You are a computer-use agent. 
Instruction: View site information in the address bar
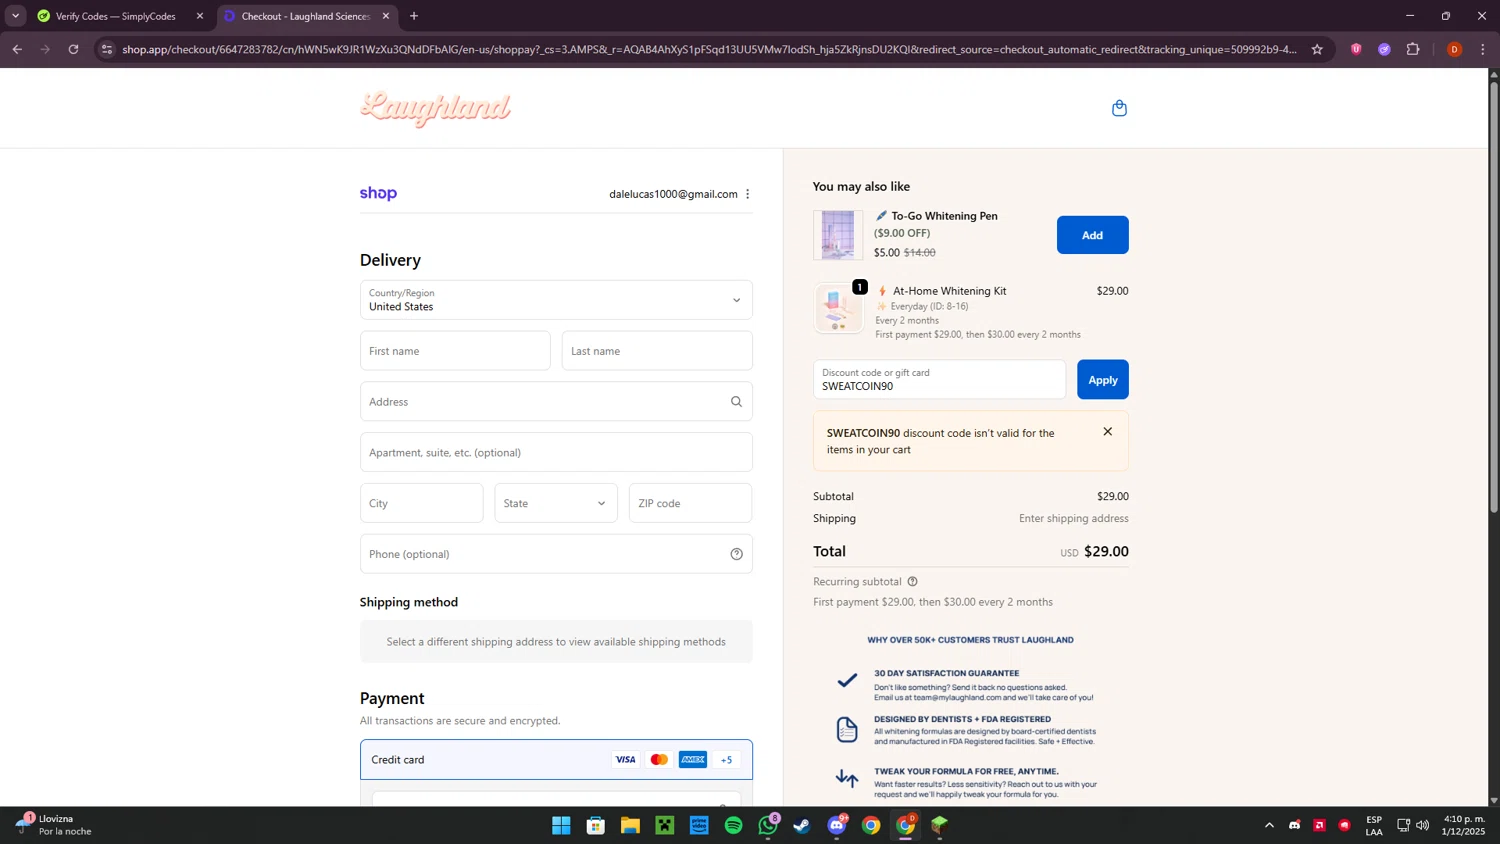(x=107, y=49)
